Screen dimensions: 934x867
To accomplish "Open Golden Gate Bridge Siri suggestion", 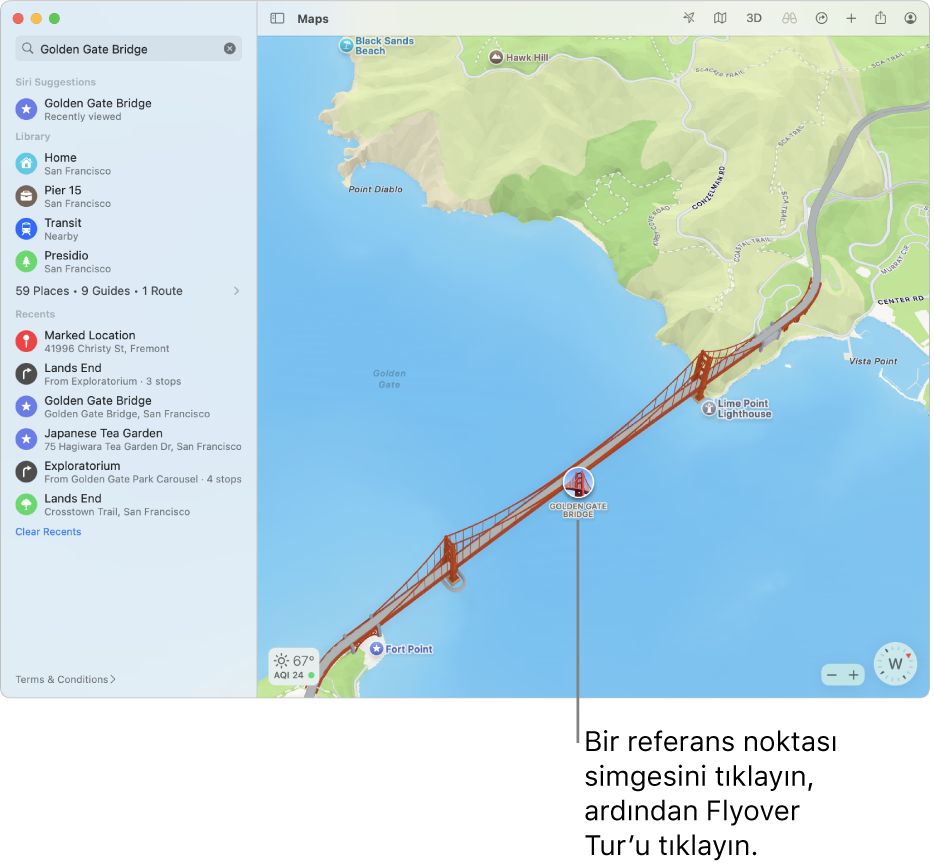I will pyautogui.click(x=129, y=110).
